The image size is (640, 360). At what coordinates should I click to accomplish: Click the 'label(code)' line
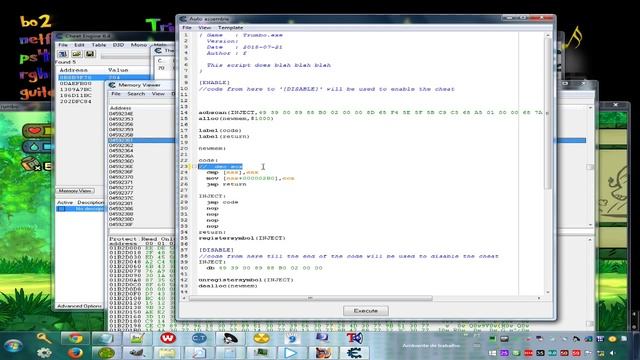click(x=220, y=131)
